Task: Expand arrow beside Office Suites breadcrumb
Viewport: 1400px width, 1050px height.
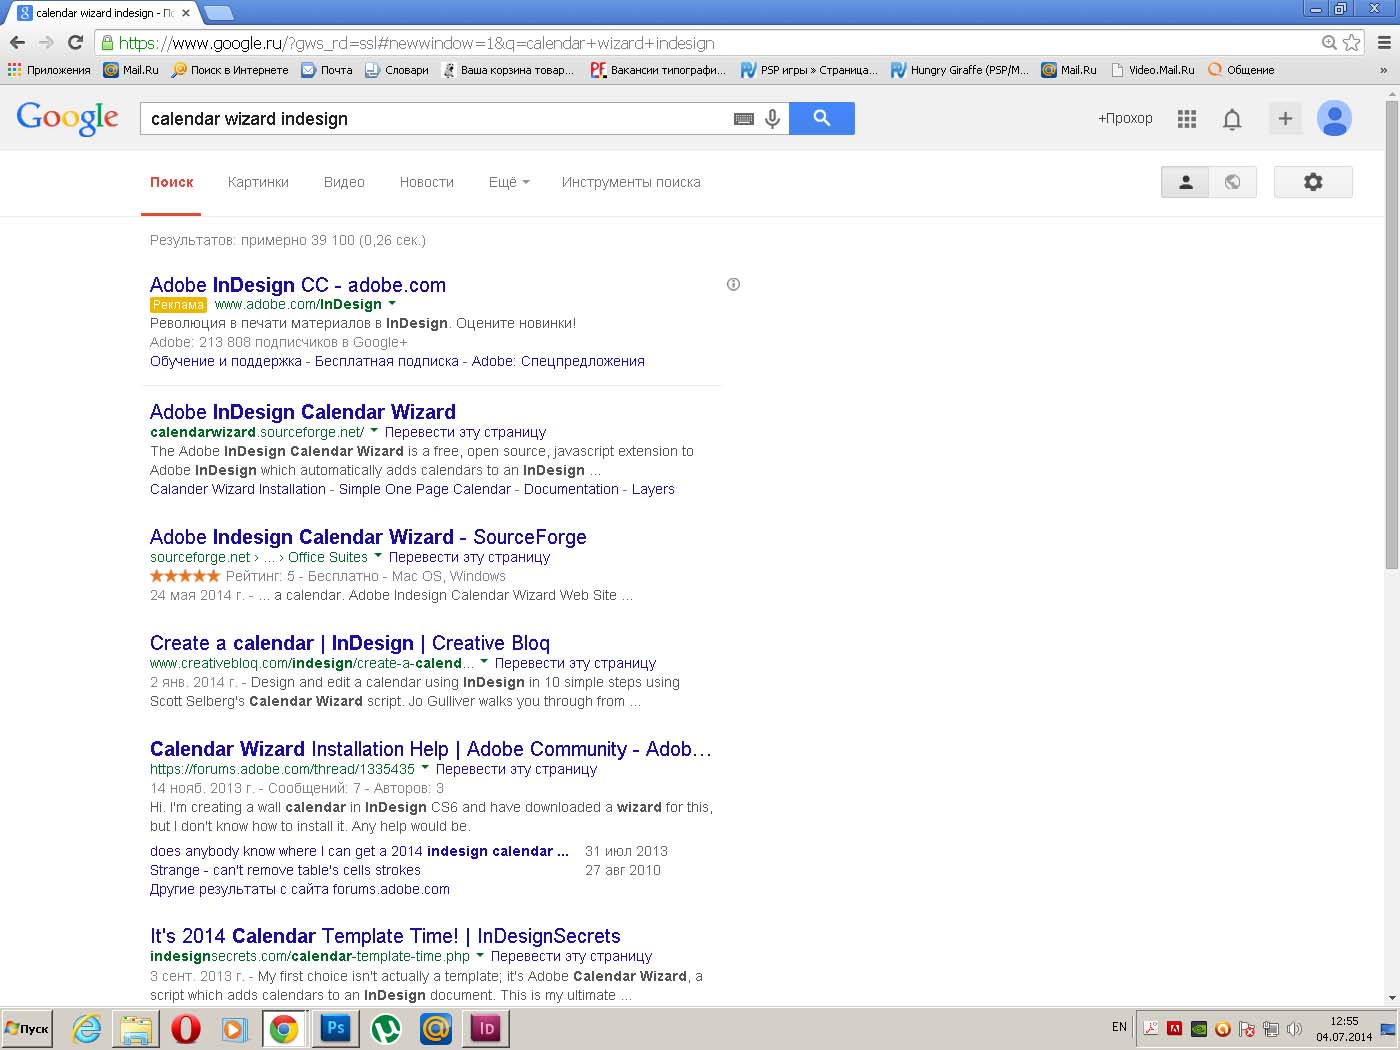Action: point(378,556)
